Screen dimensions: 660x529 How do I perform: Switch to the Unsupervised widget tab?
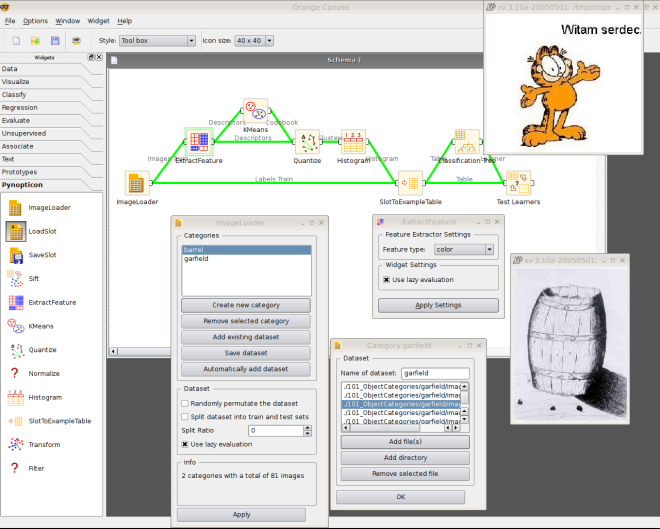point(52,133)
